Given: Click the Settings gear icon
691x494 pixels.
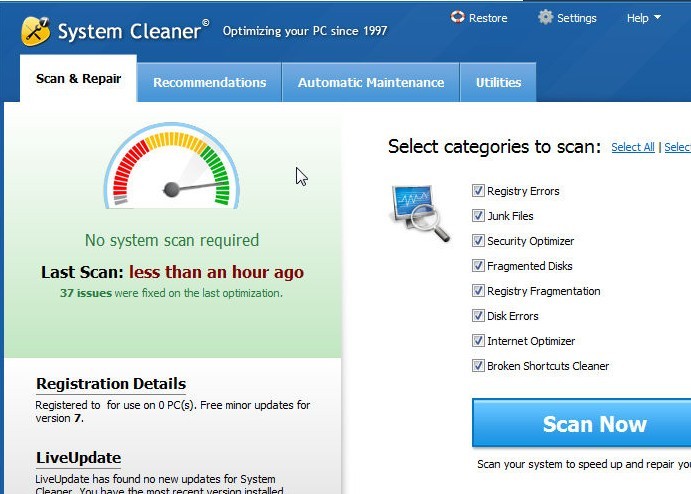Looking at the screenshot, I should pos(545,17).
